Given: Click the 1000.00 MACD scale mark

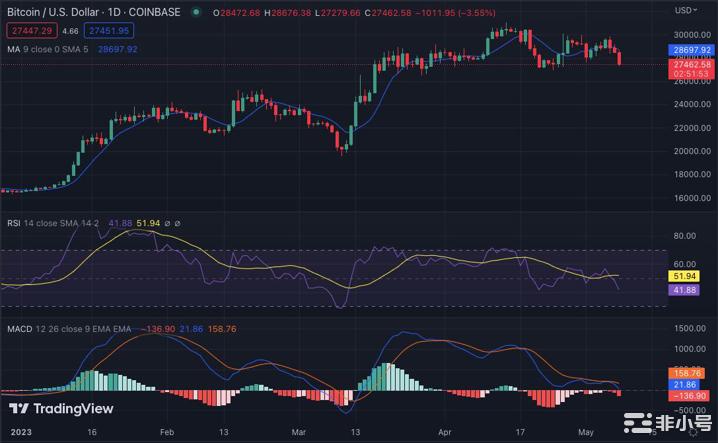Looking at the screenshot, I should [690, 349].
